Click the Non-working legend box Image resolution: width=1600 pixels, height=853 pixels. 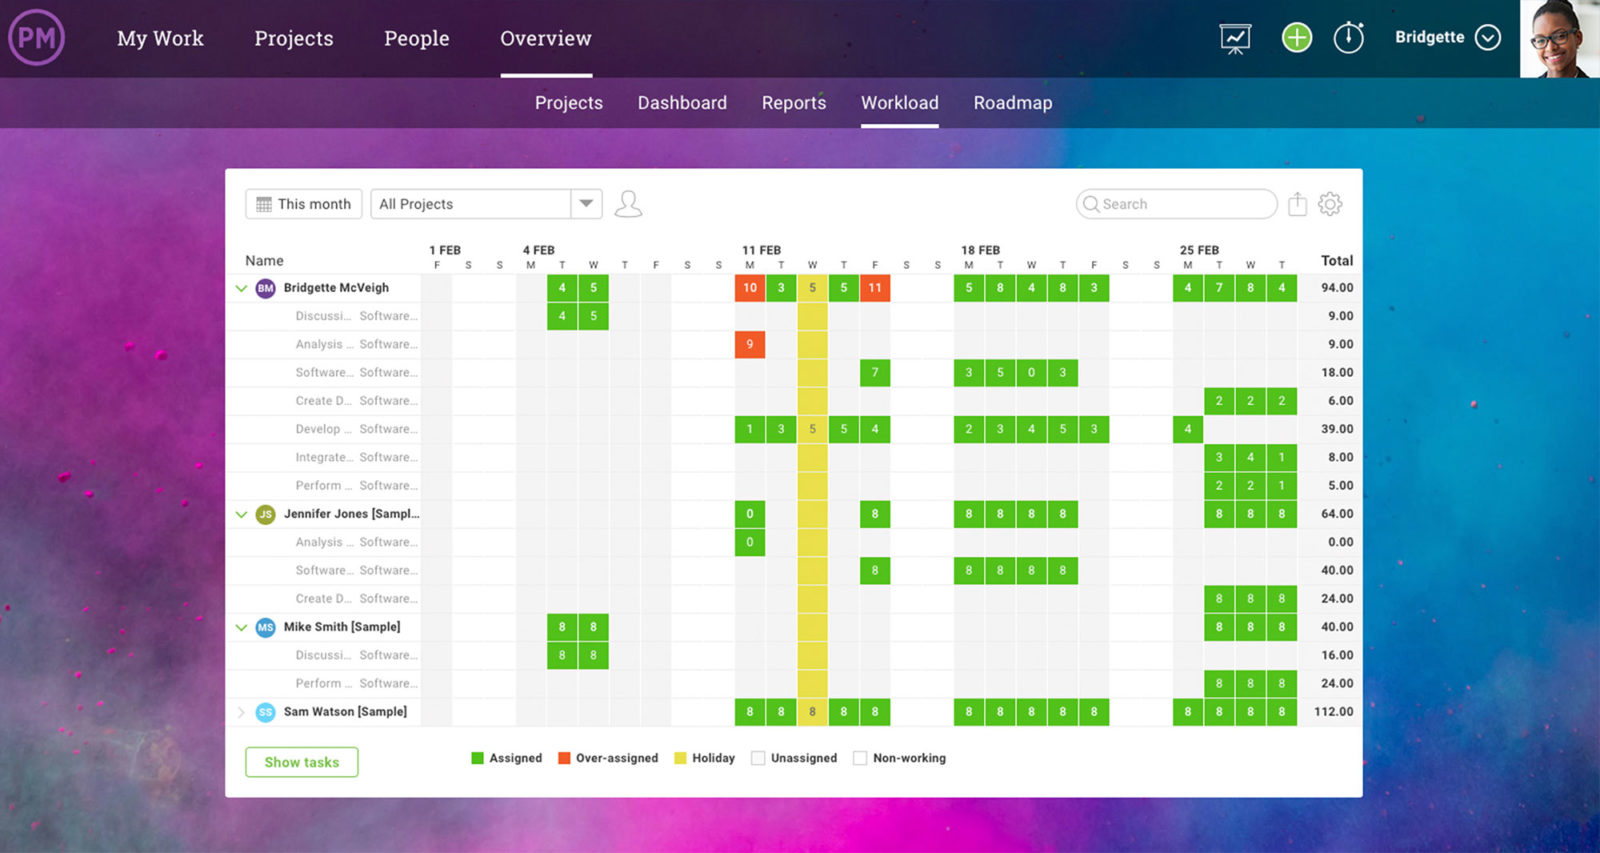[860, 758]
